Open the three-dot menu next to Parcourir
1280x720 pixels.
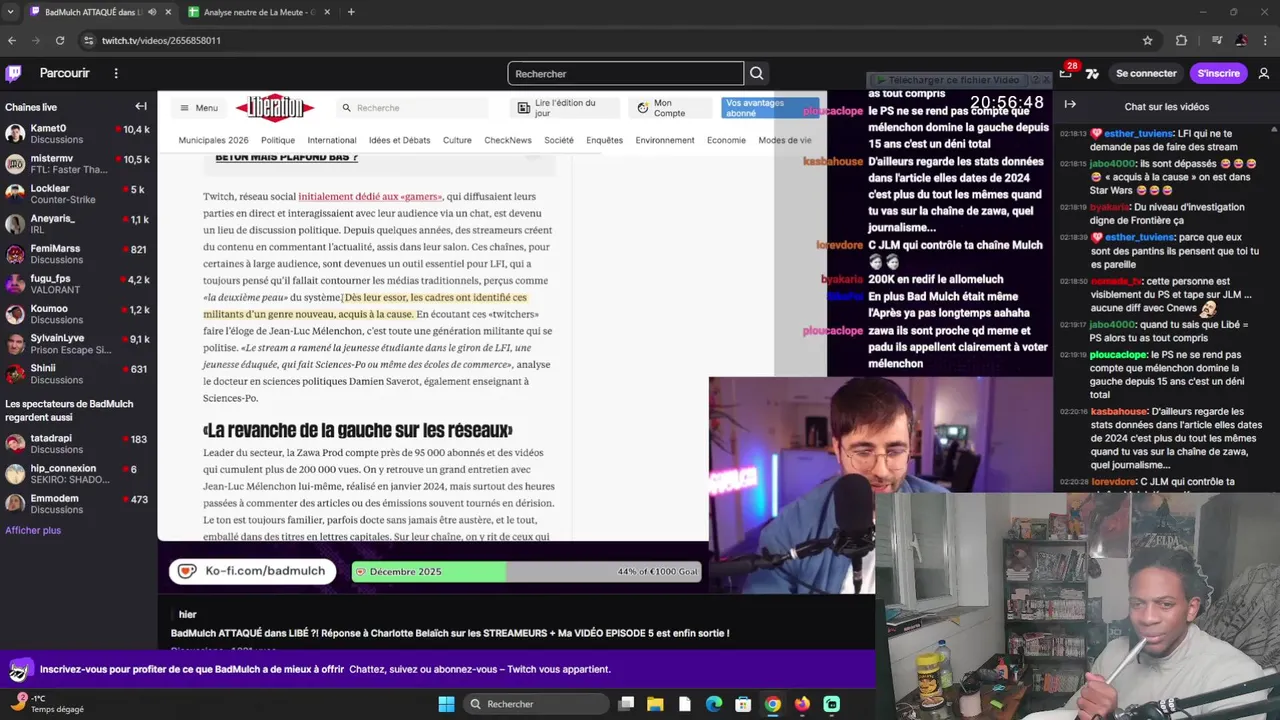(116, 73)
